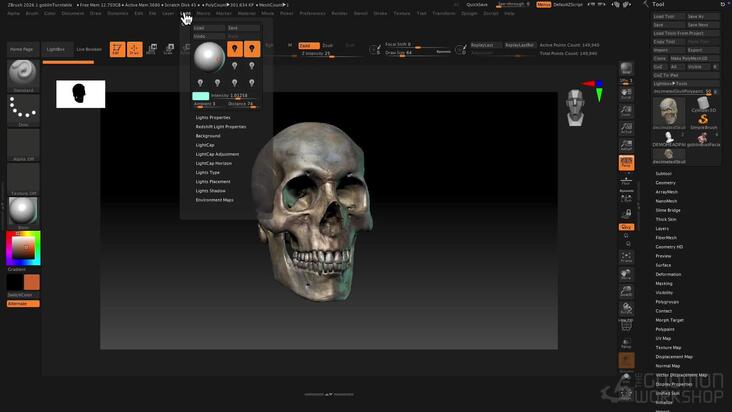Click the lock camera icon
The width and height of the screenshot is (732, 412).
click(x=626, y=214)
